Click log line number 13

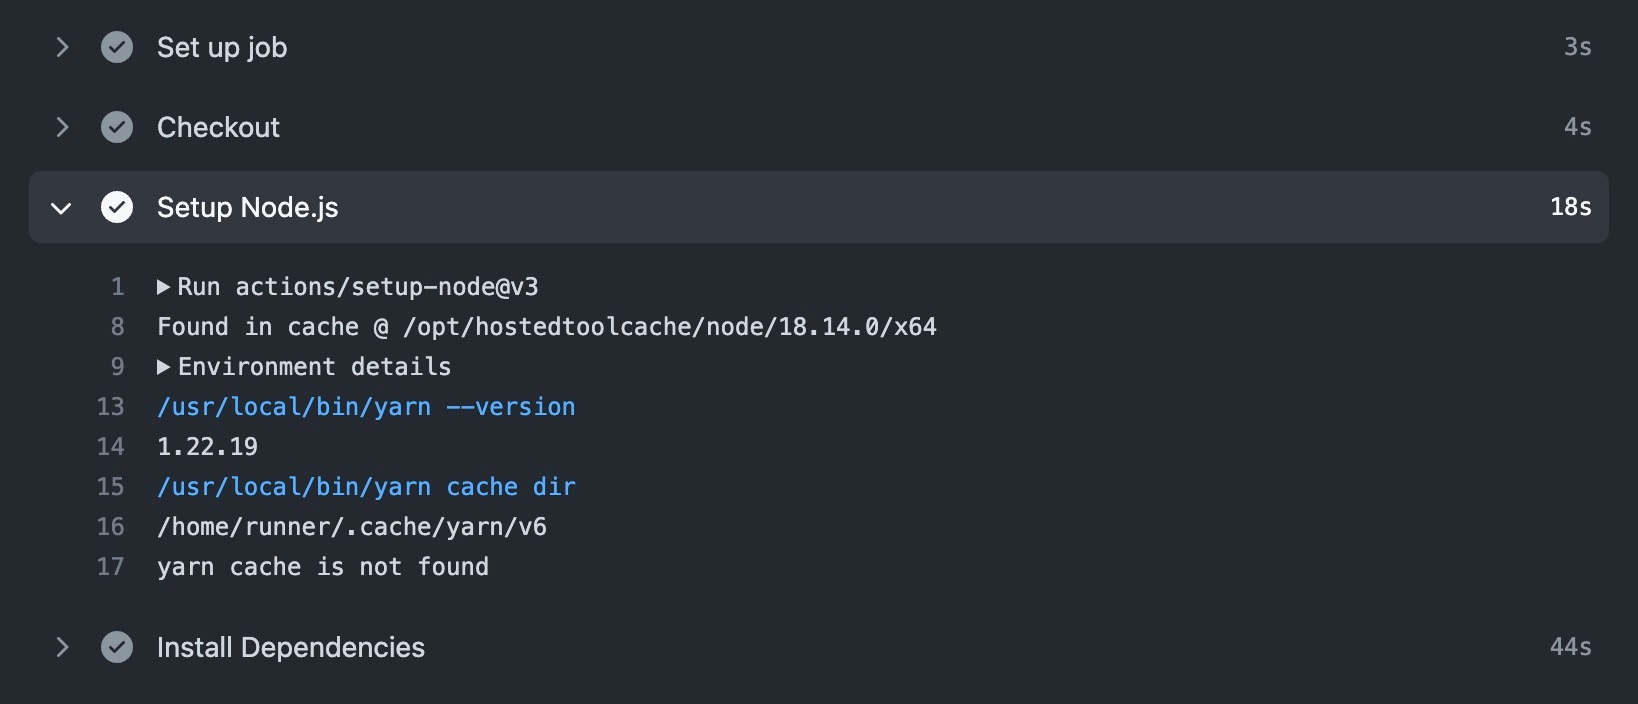(x=110, y=407)
